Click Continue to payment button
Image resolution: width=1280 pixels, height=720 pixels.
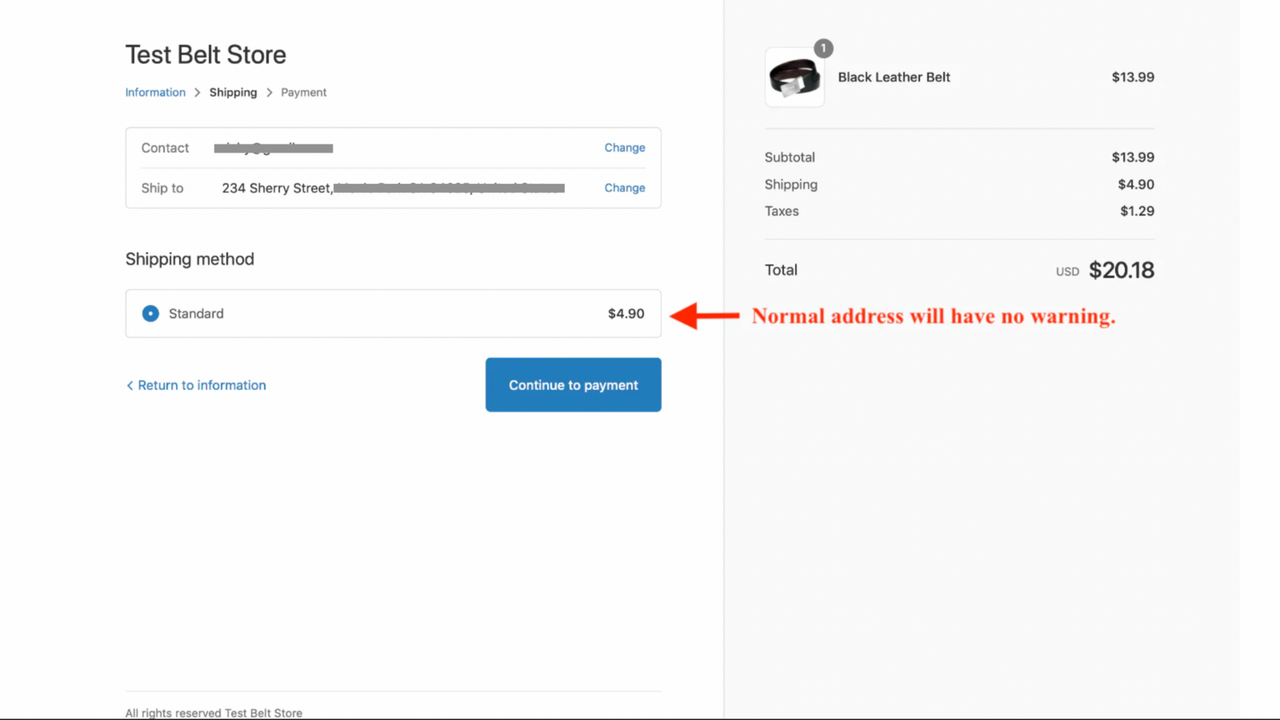573,385
